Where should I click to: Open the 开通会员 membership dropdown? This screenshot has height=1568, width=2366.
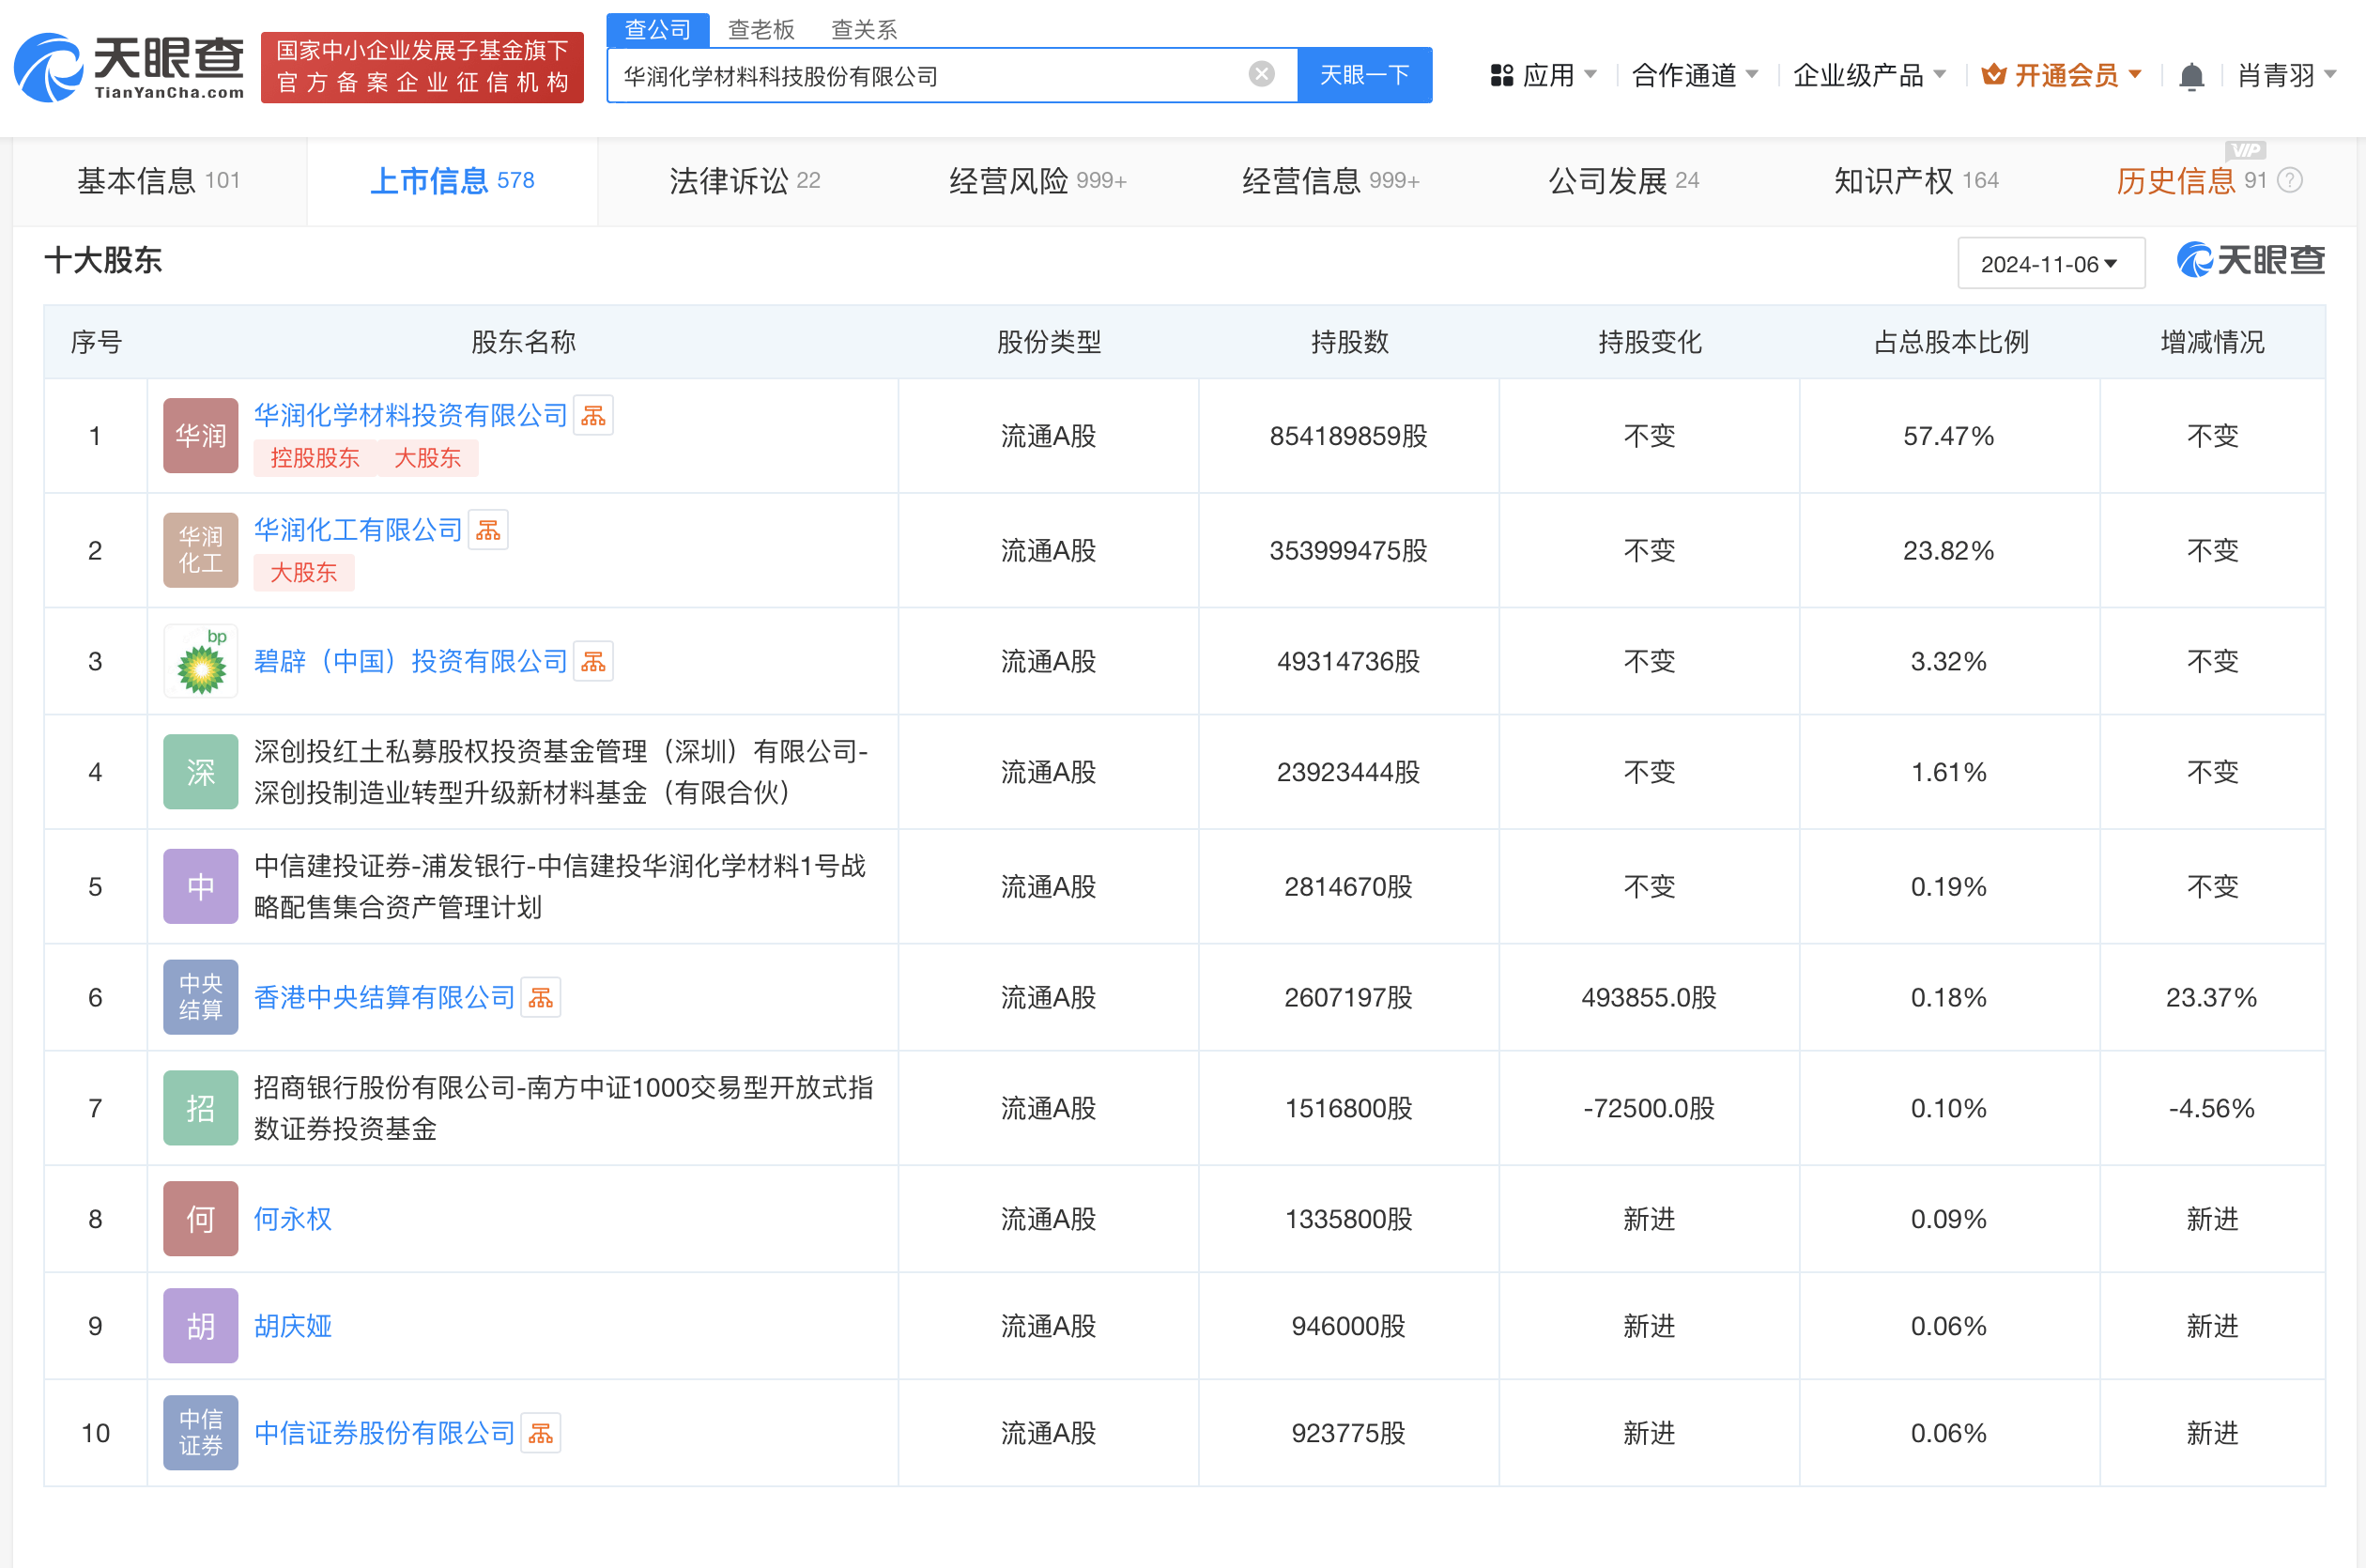pos(2061,75)
